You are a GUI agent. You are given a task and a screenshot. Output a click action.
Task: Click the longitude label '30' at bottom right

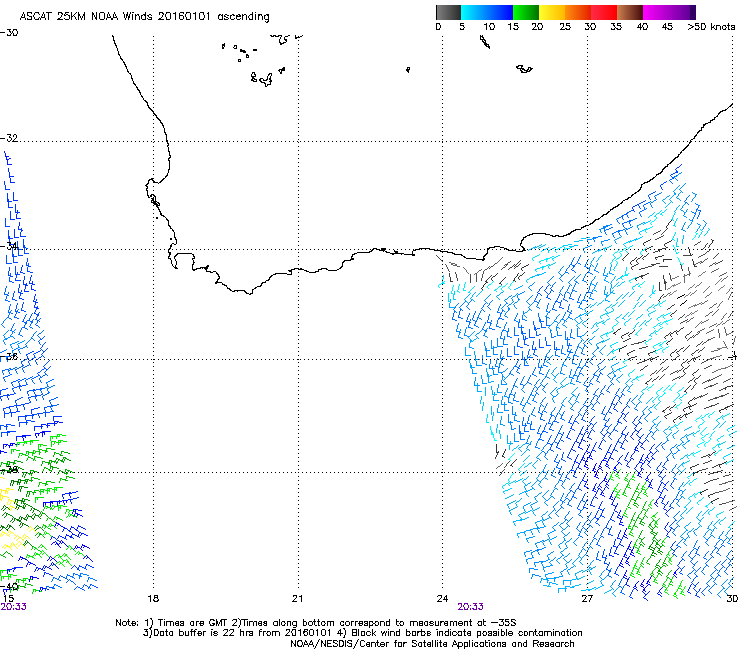click(x=732, y=599)
